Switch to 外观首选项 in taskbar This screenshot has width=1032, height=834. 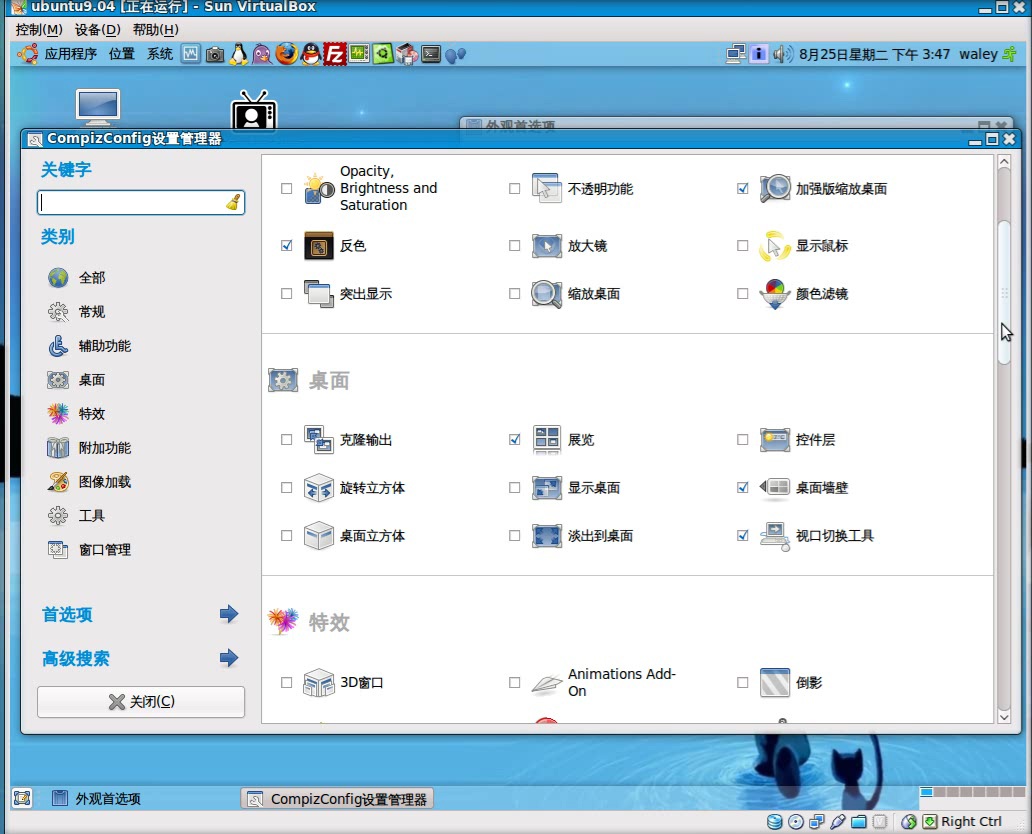[97, 798]
